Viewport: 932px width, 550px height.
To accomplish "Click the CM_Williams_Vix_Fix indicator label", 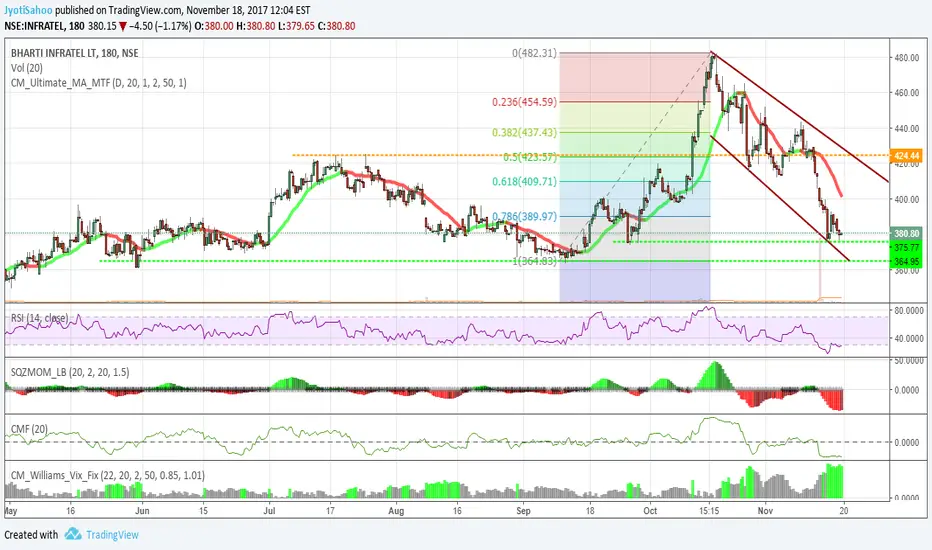I will (108, 475).
